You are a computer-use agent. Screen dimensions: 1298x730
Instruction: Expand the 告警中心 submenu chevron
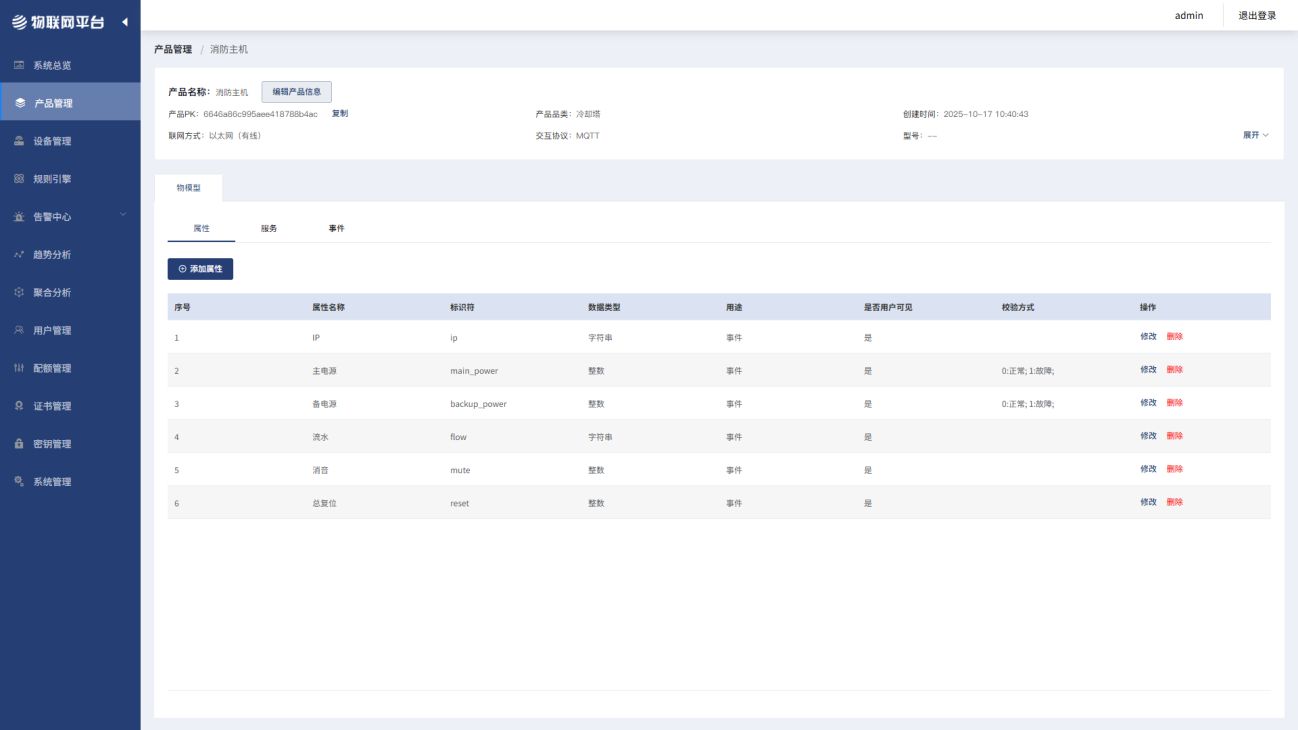123,215
